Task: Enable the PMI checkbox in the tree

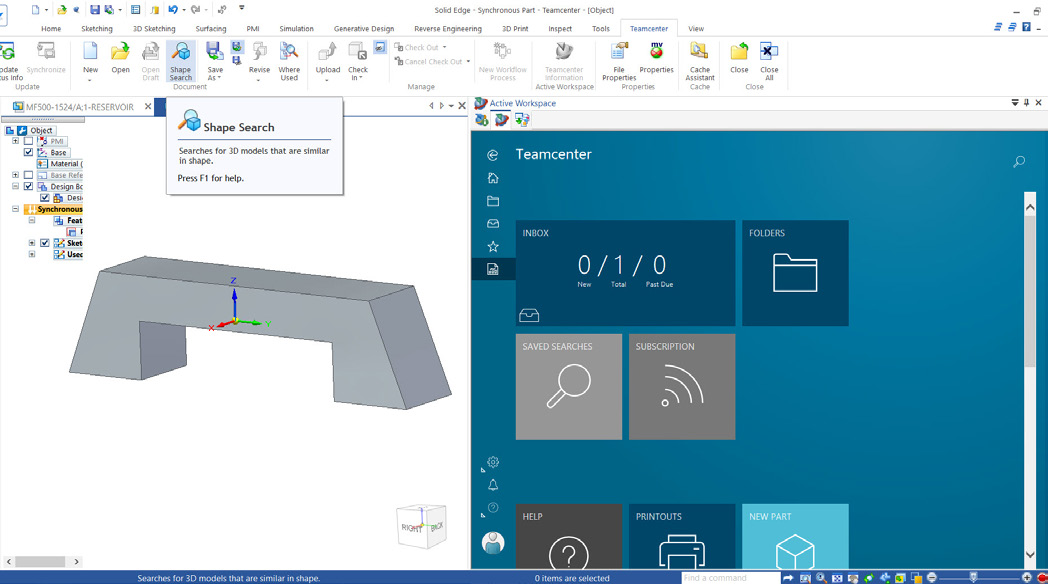Action: point(28,142)
